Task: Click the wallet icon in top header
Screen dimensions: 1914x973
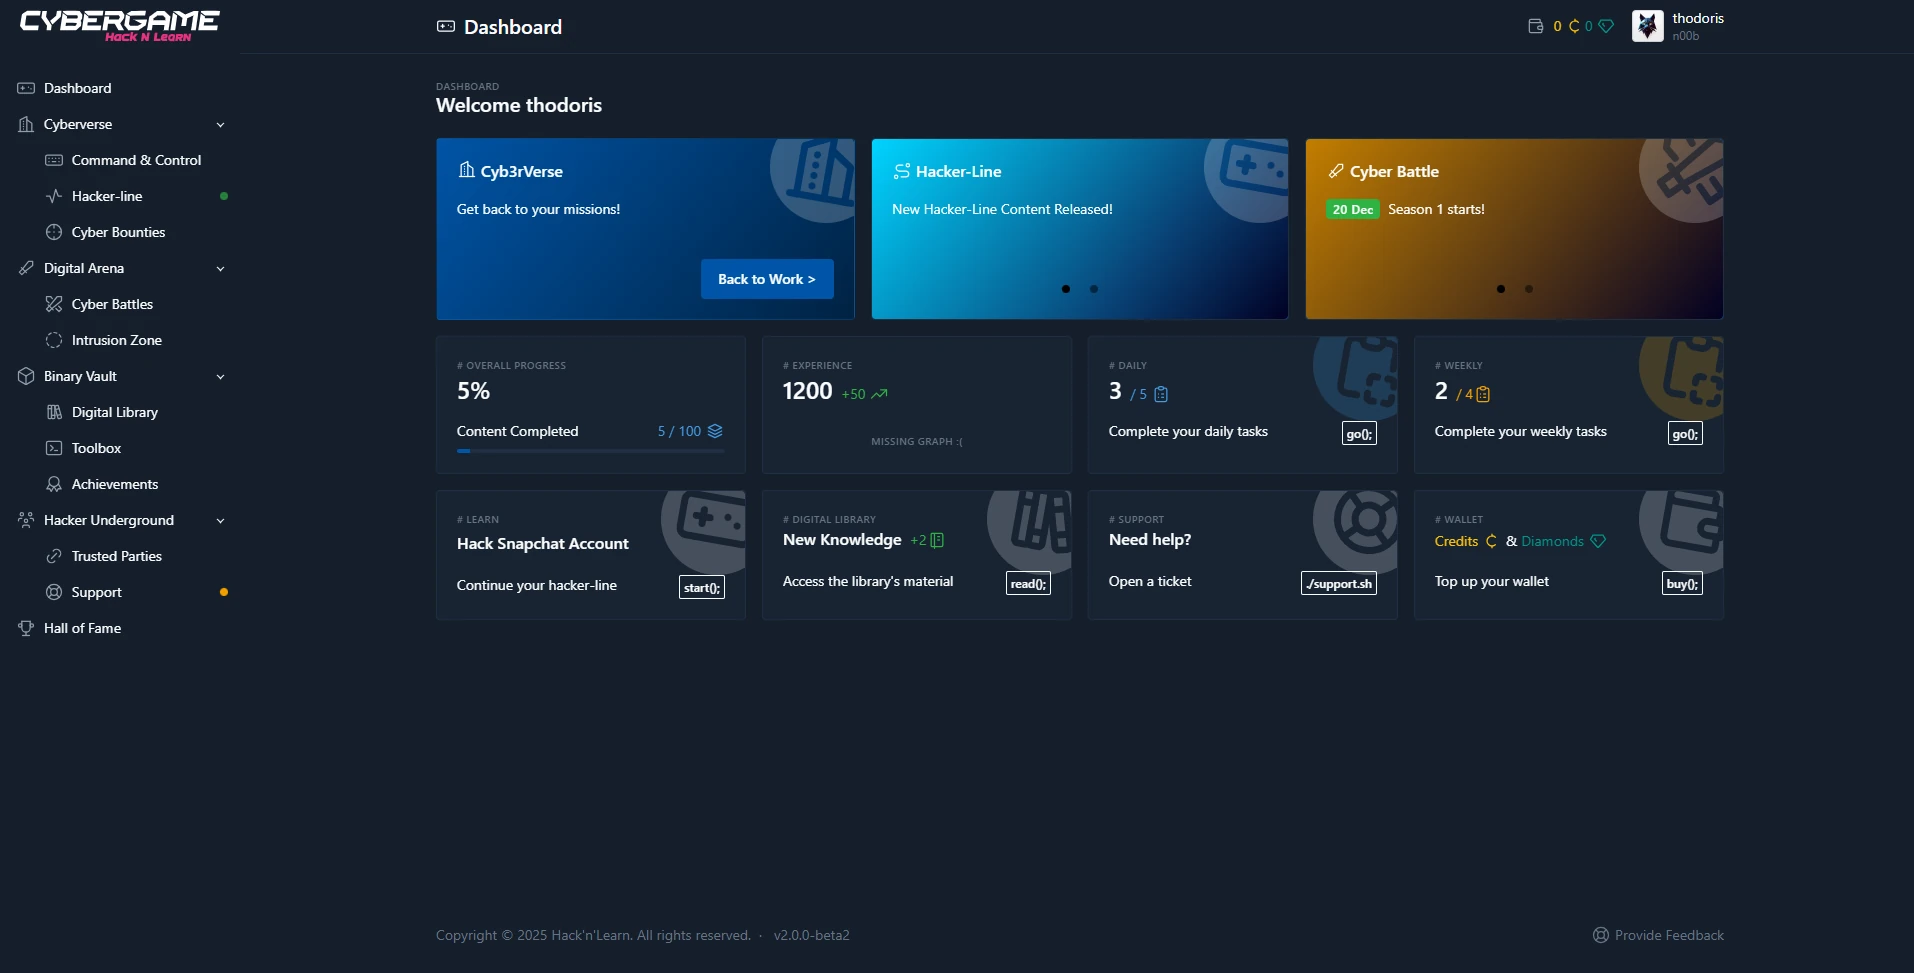Action: point(1535,26)
